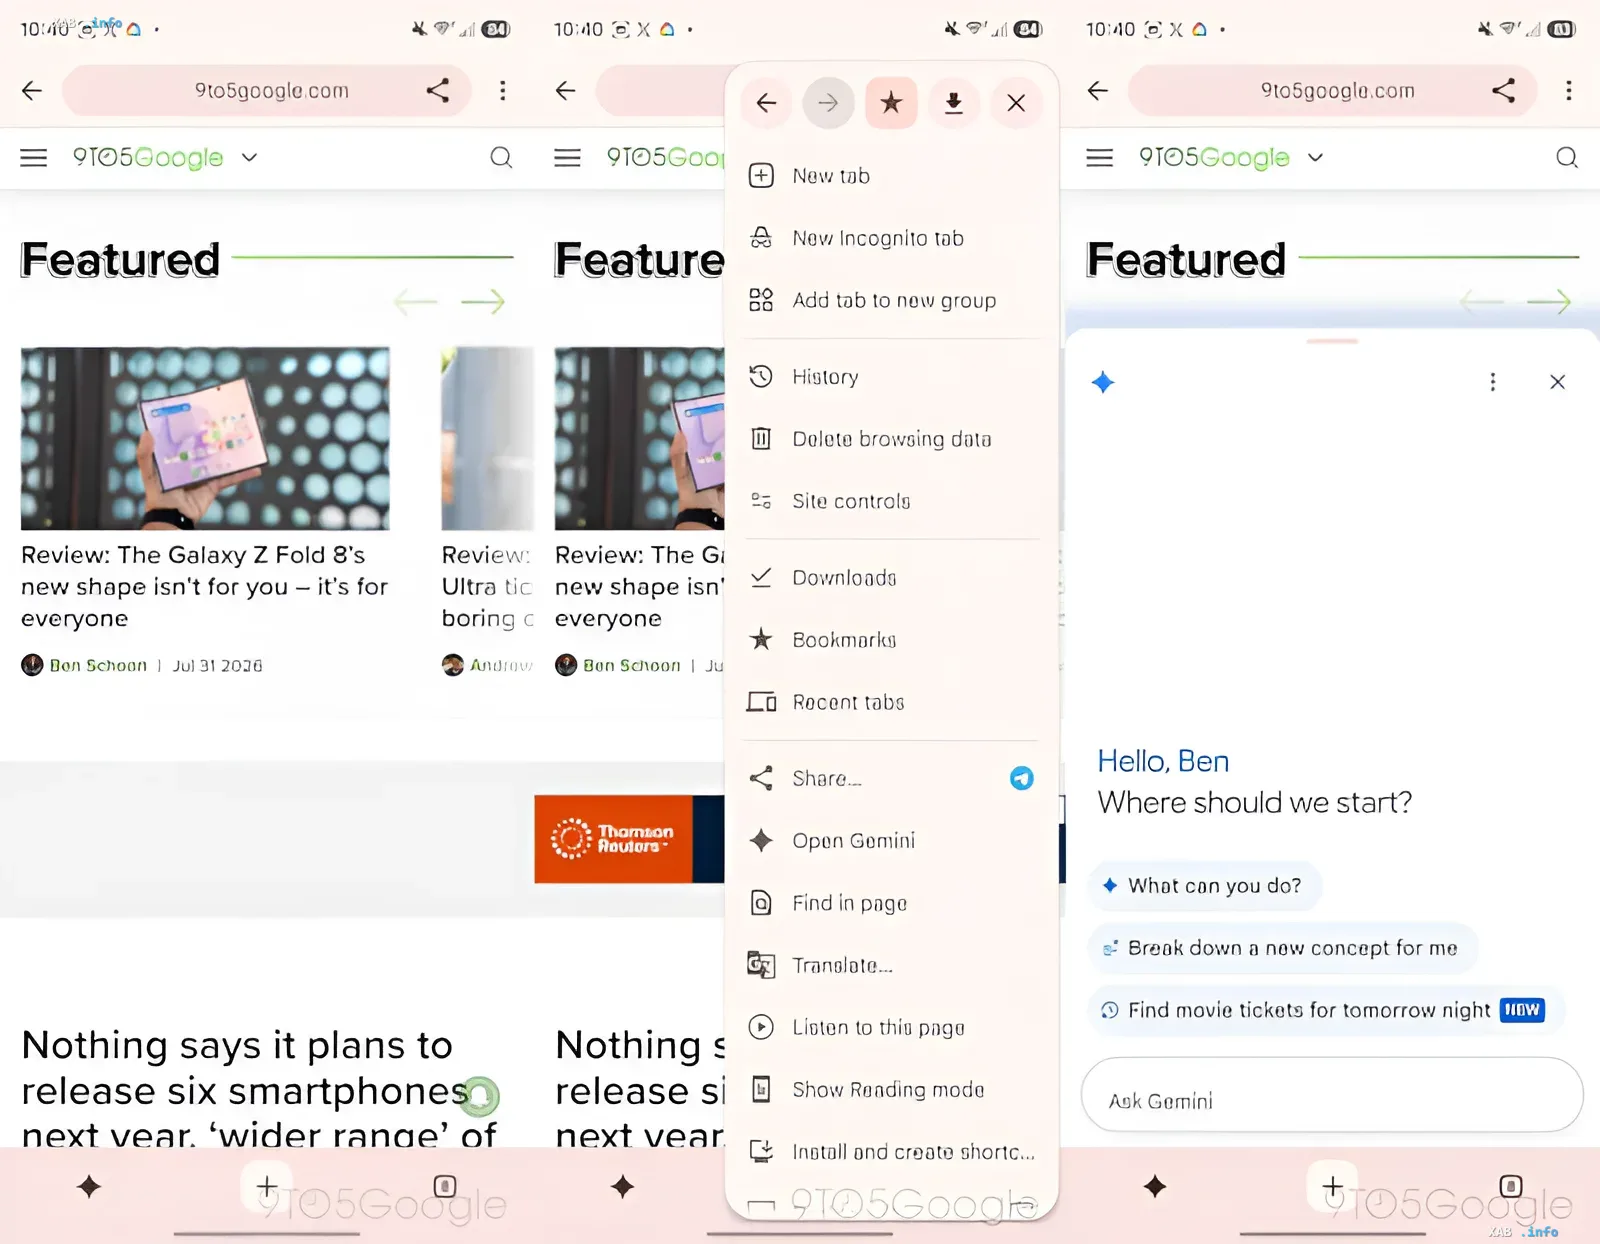Screen dimensions: 1600x1244
Task: Tap the share icon in the right screen's address bar
Action: (1504, 91)
